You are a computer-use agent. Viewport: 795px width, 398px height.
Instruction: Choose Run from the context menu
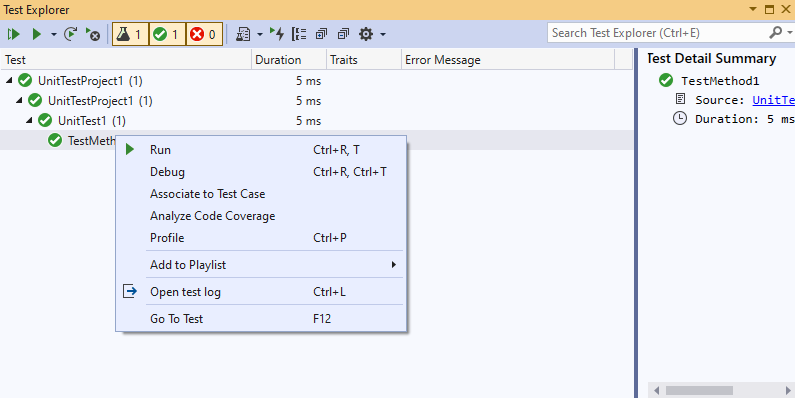point(261,150)
